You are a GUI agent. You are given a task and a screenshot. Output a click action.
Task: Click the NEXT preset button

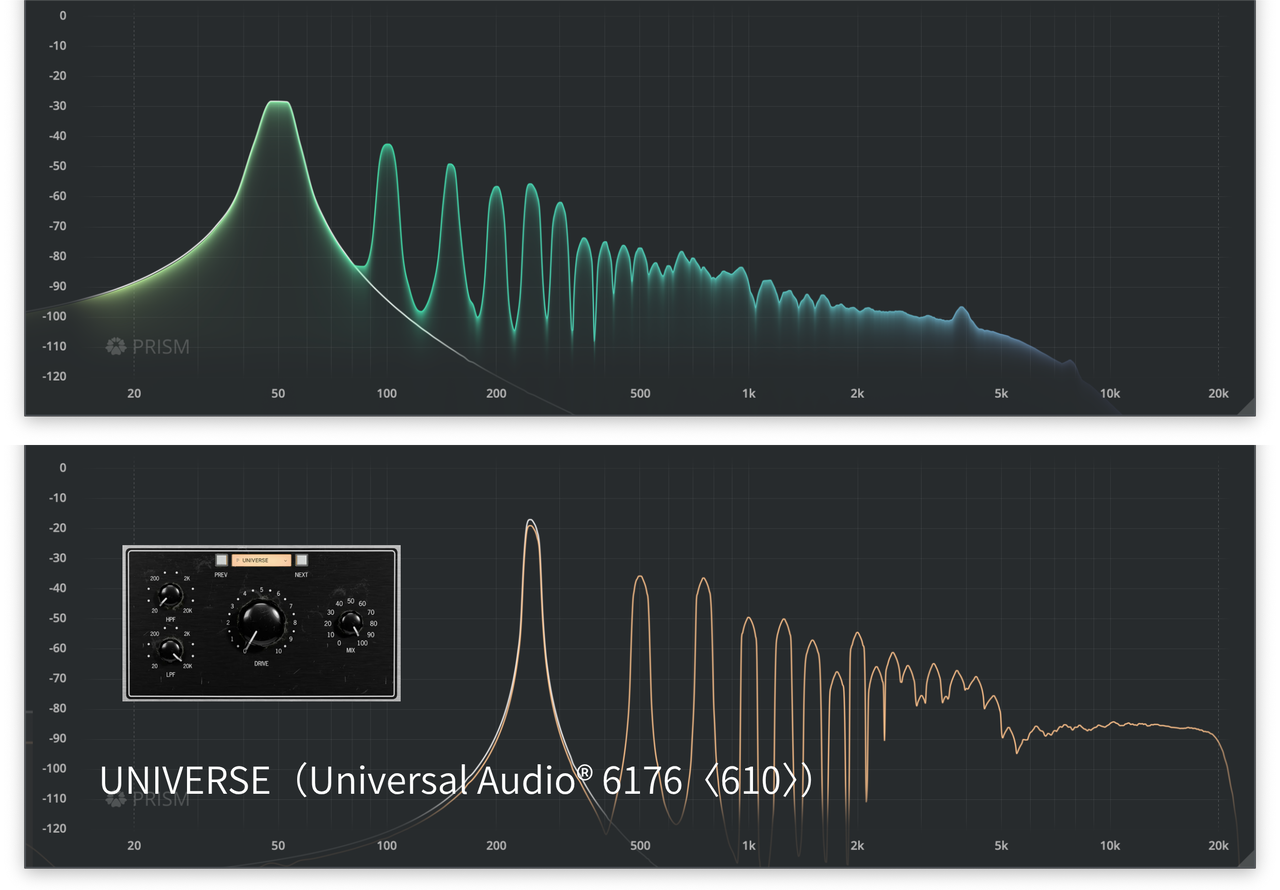pos(301,561)
